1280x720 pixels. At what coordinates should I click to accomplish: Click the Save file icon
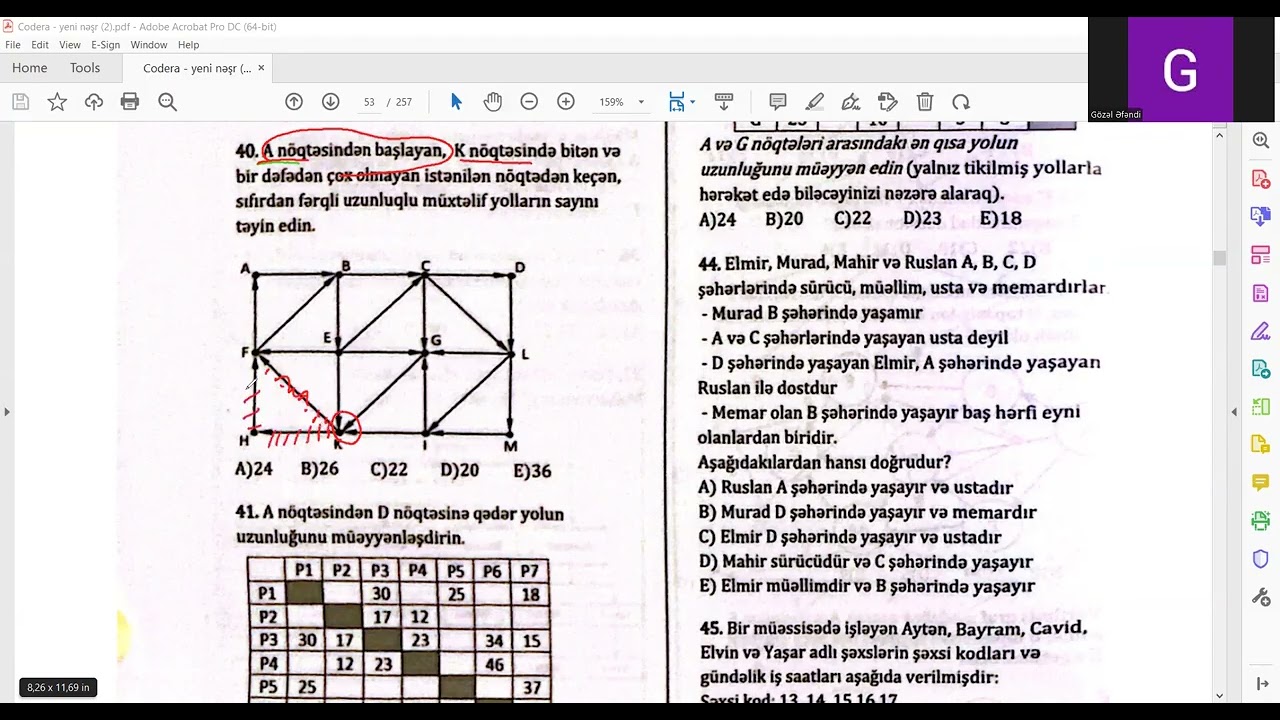coord(21,101)
